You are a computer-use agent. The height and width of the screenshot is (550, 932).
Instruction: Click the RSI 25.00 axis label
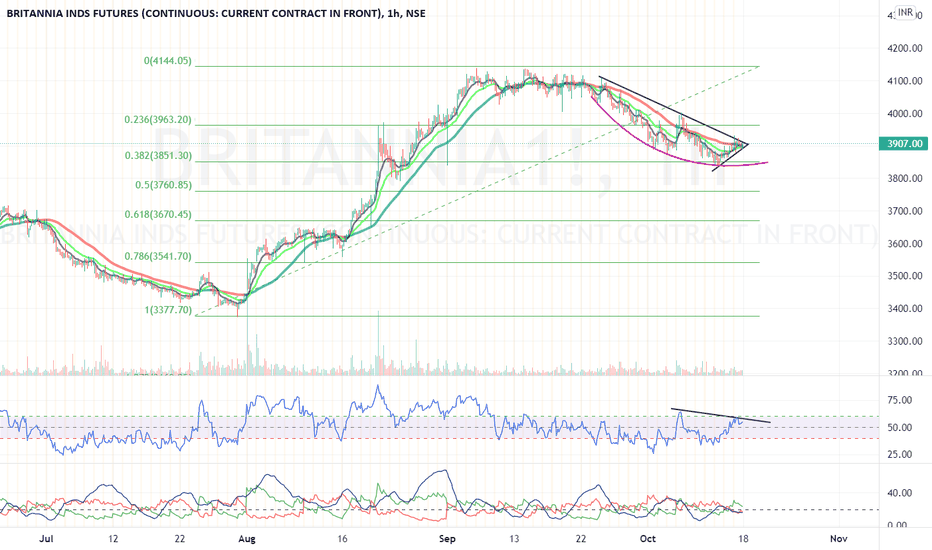[900, 454]
